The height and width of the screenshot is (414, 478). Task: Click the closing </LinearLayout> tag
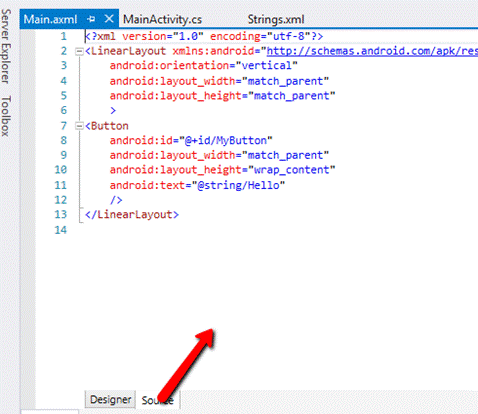pos(132,214)
